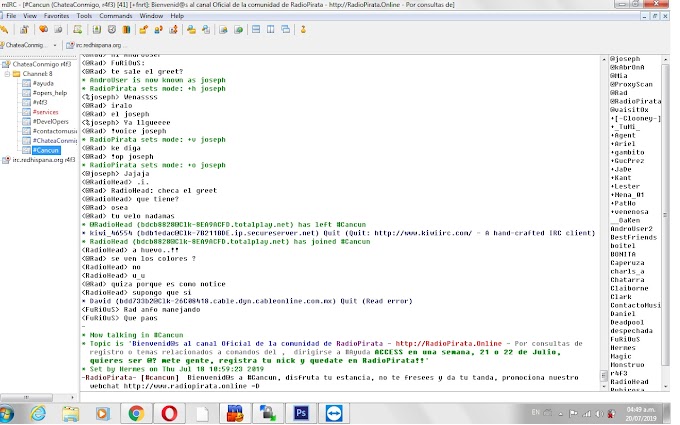Viewport: 680px width, 425px height.
Task: Open the Timers clock icon in toolbar
Action: 111,29
